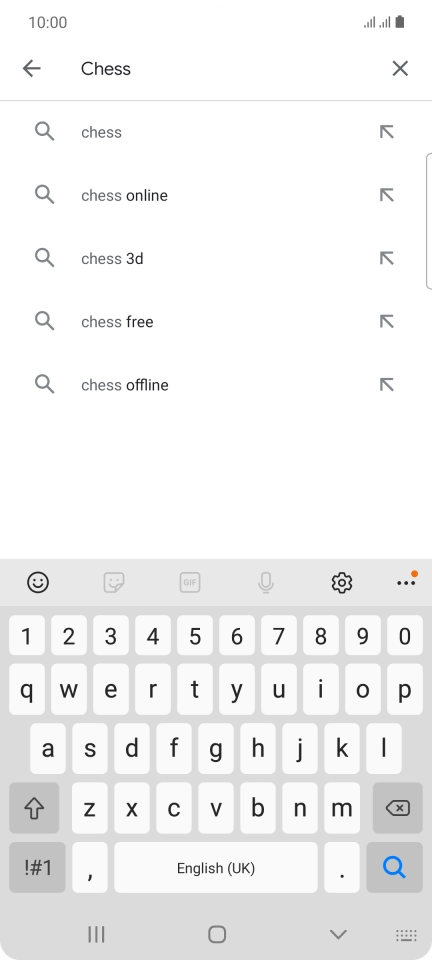
Task: Hide keyboard using down chevron
Action: coord(338,934)
